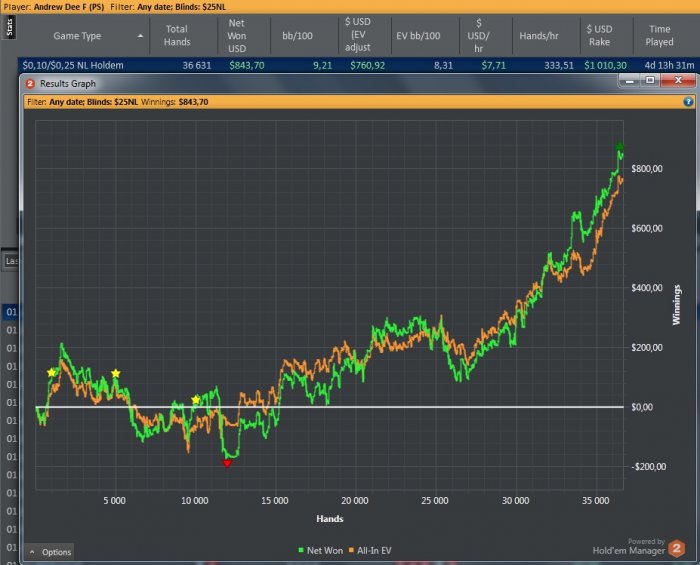Click the first yellow star marker
The height and width of the screenshot is (565, 700).
pos(52,373)
